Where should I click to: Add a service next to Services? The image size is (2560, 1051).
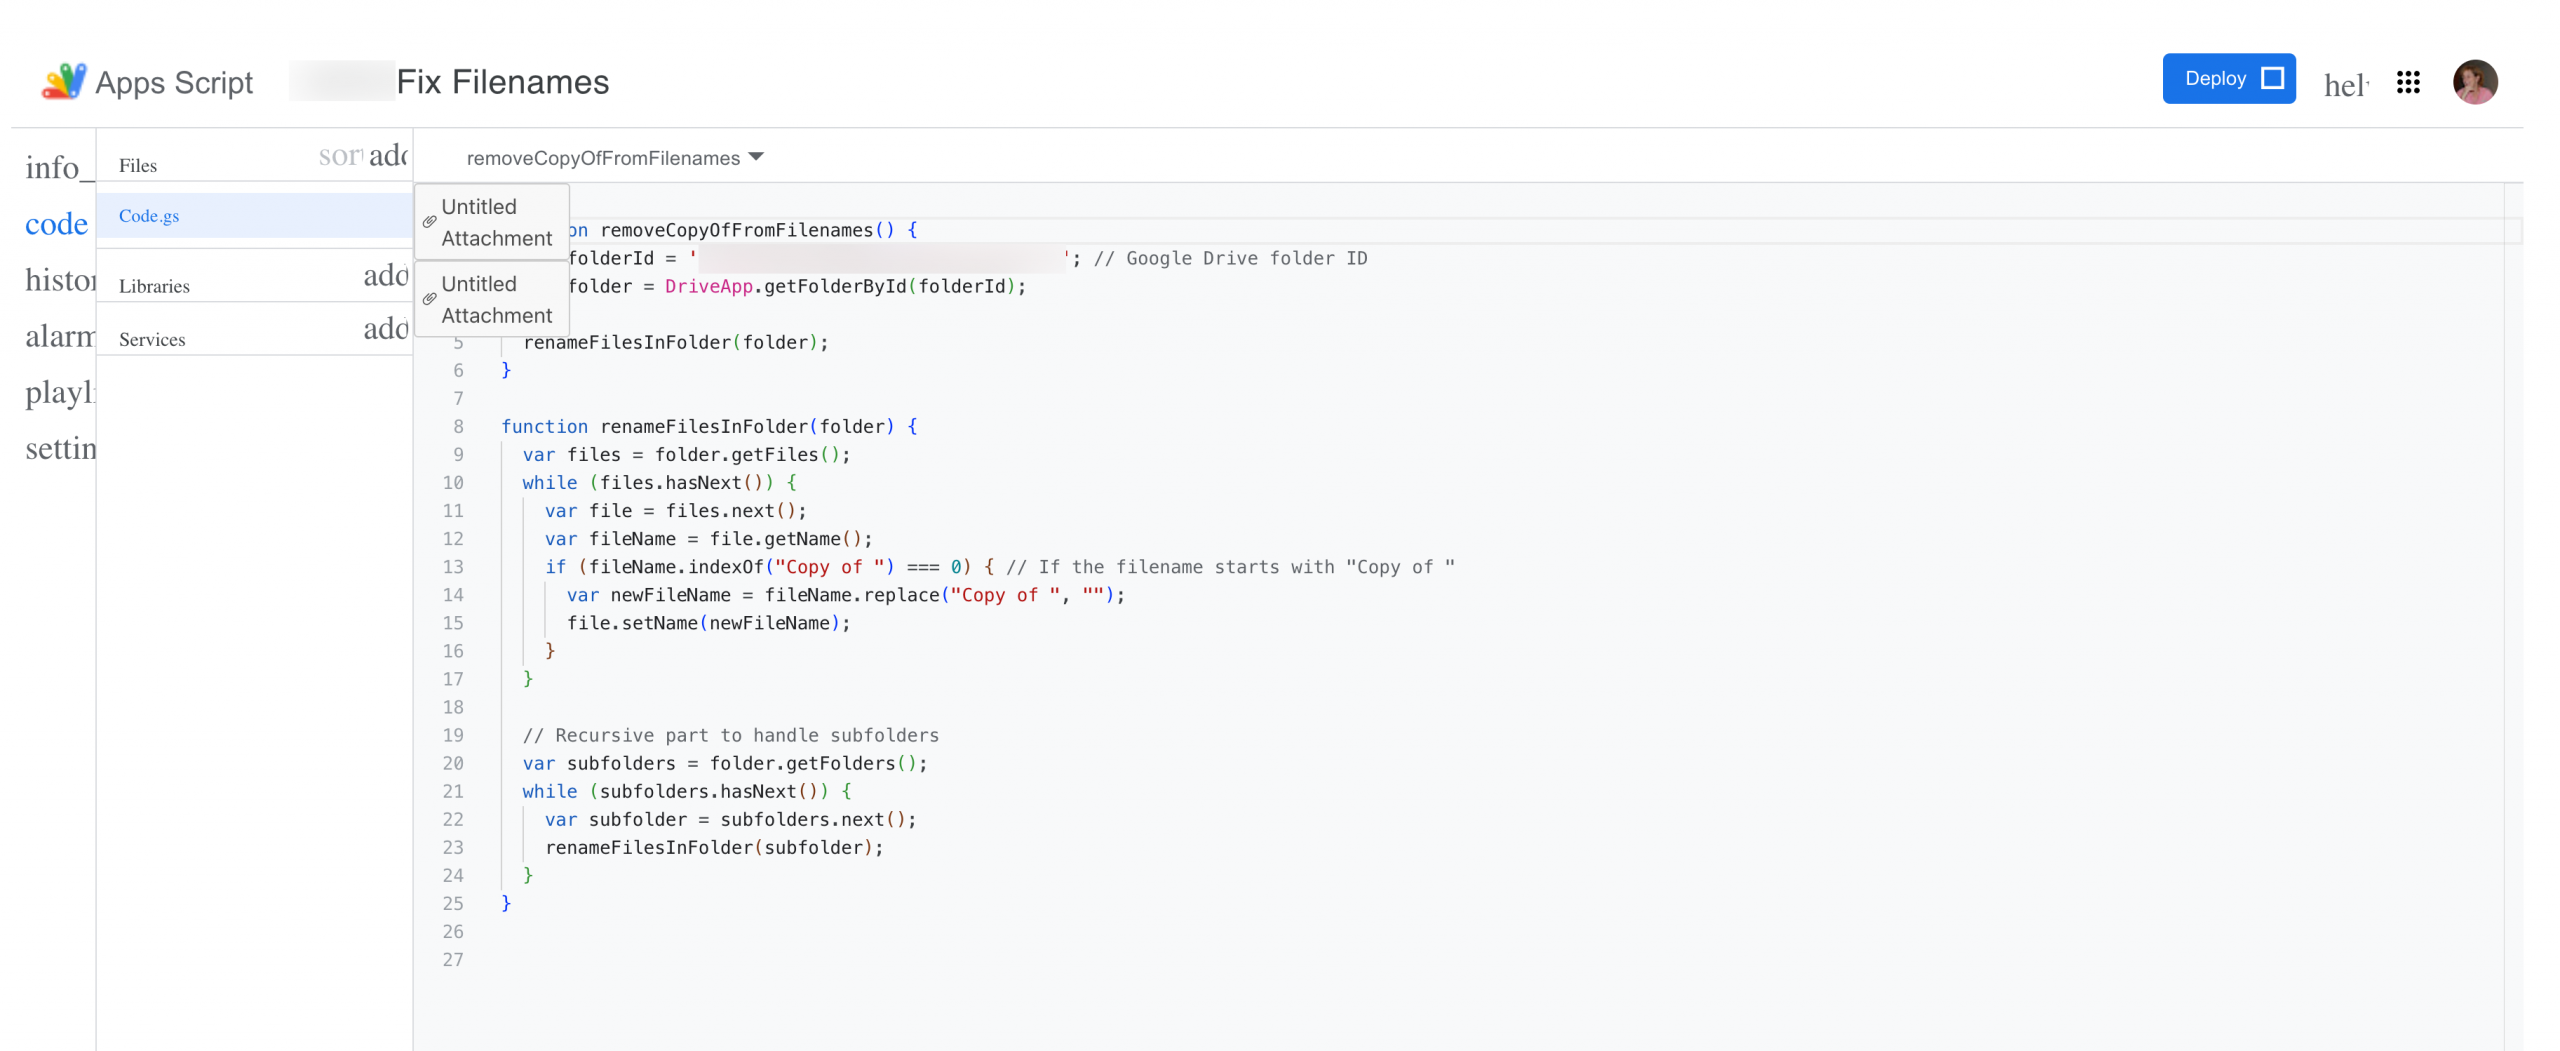(386, 329)
